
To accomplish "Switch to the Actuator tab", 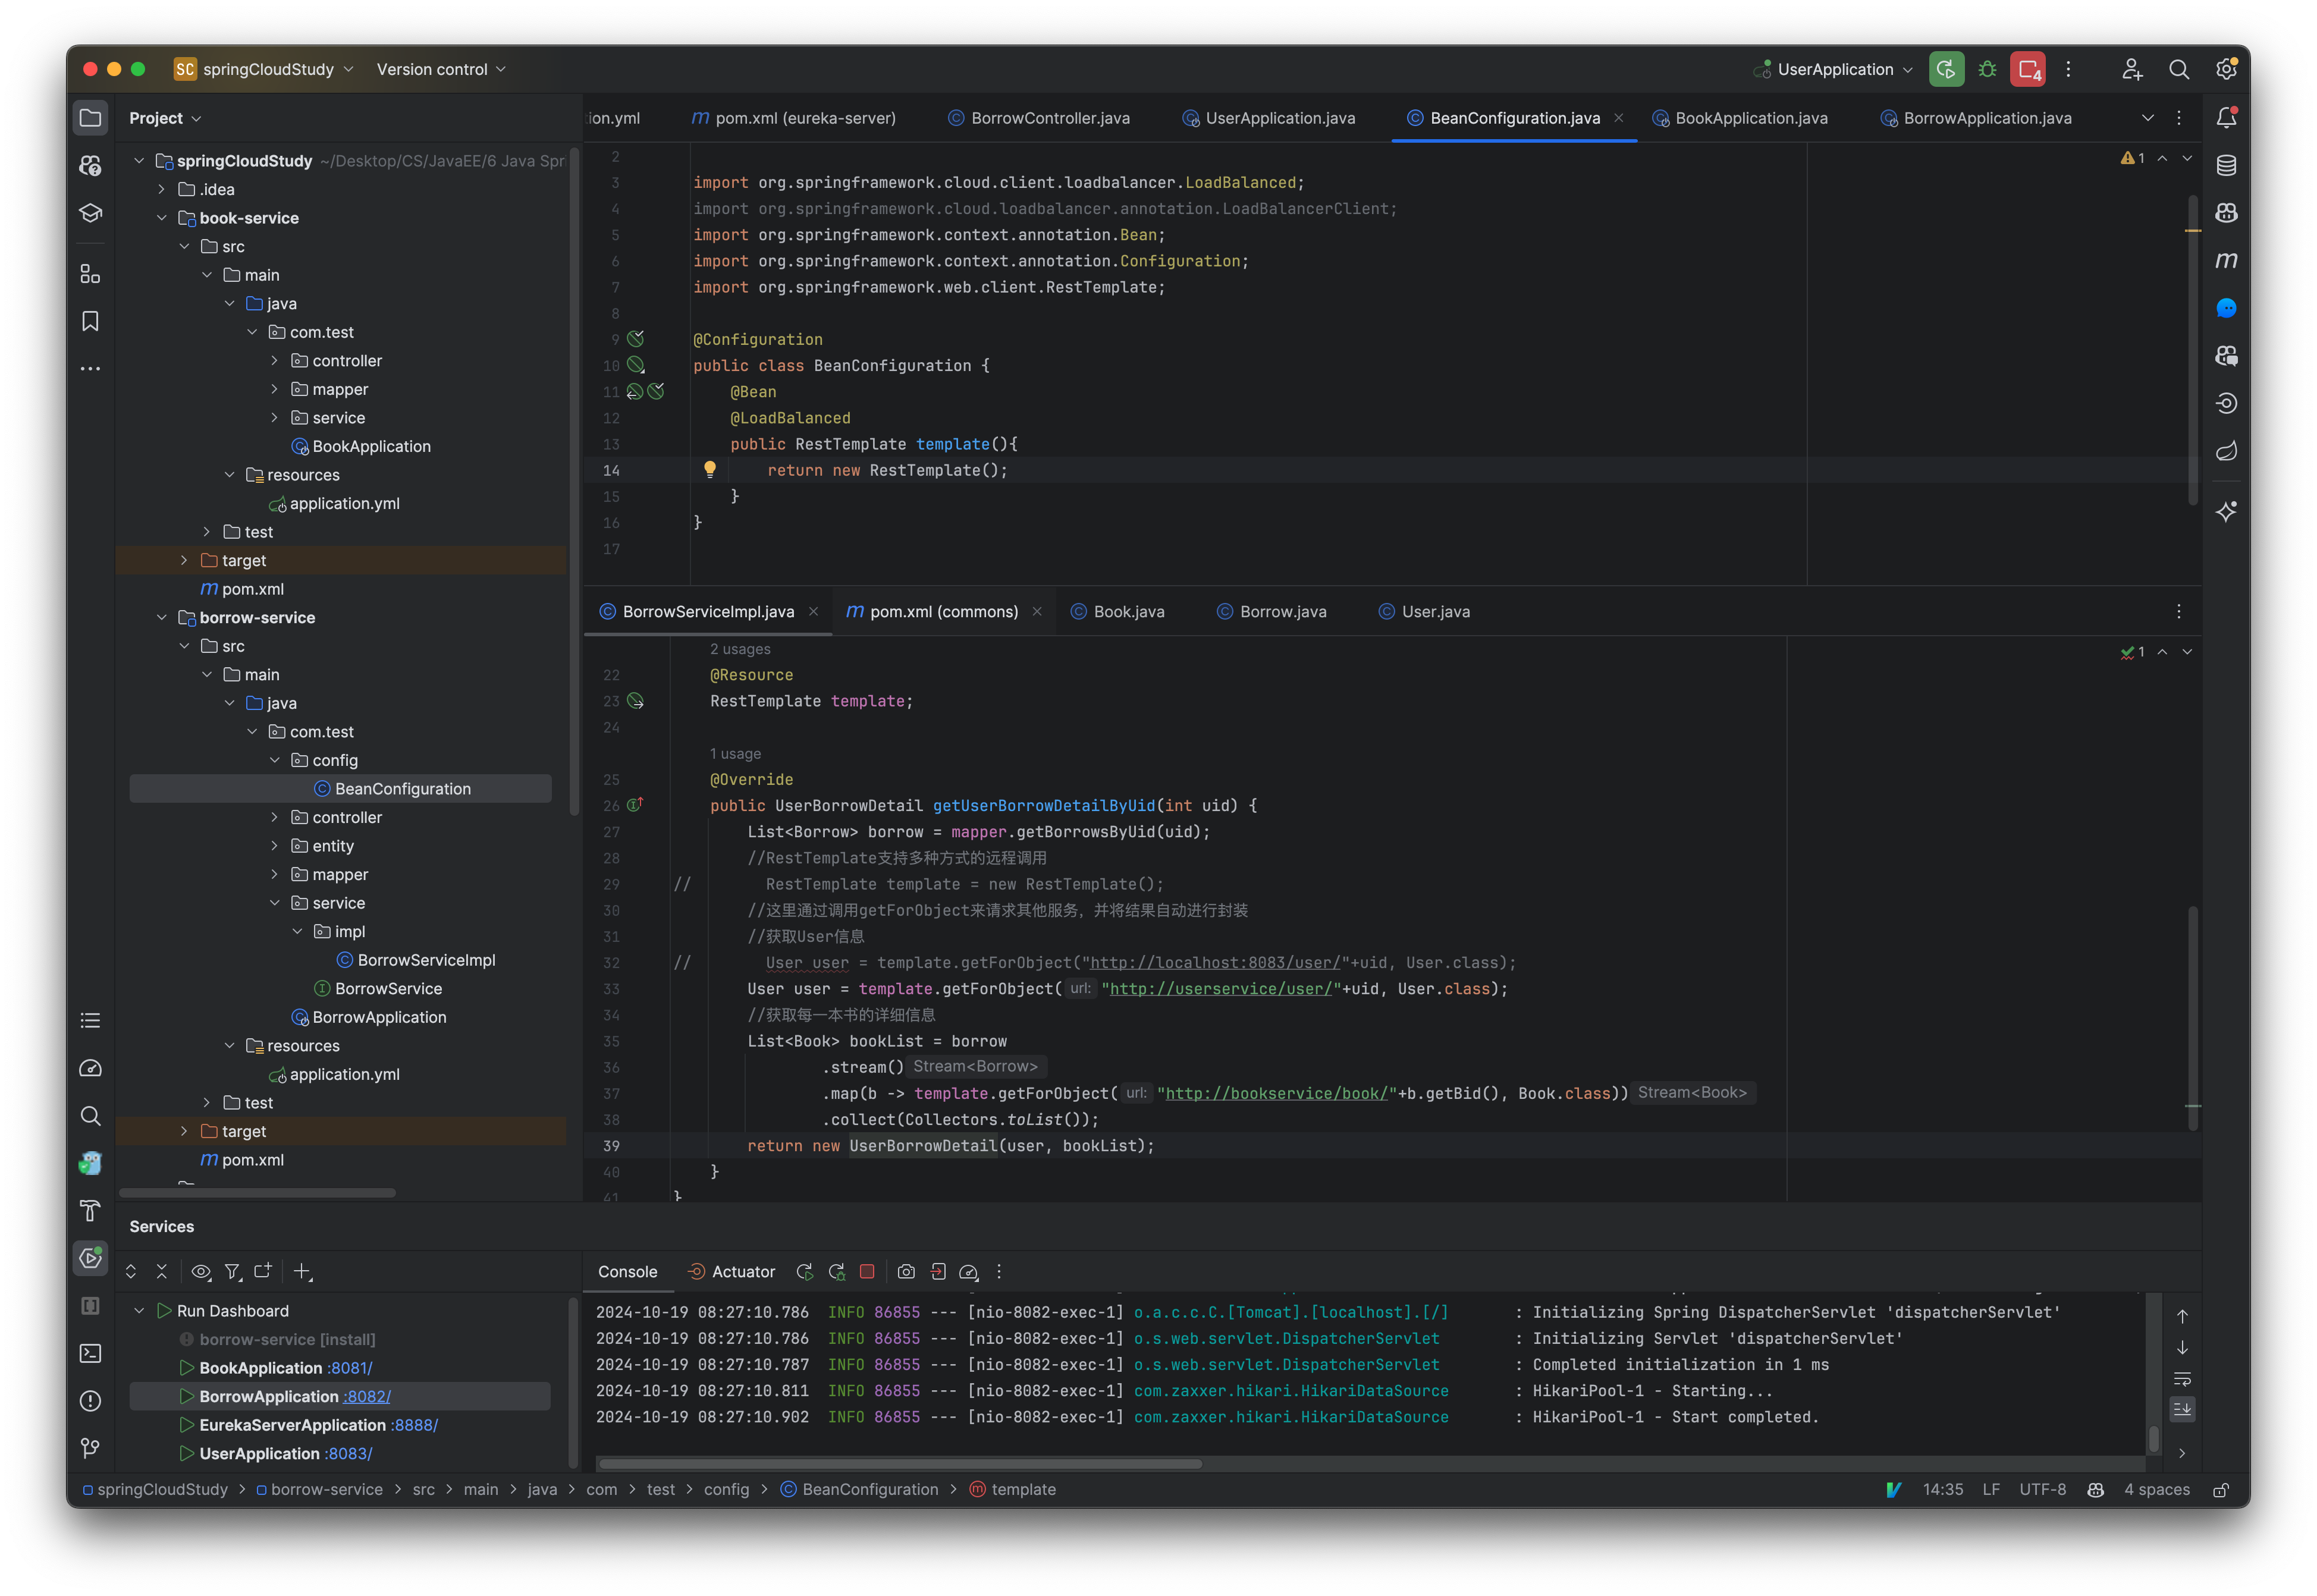I will coord(742,1272).
